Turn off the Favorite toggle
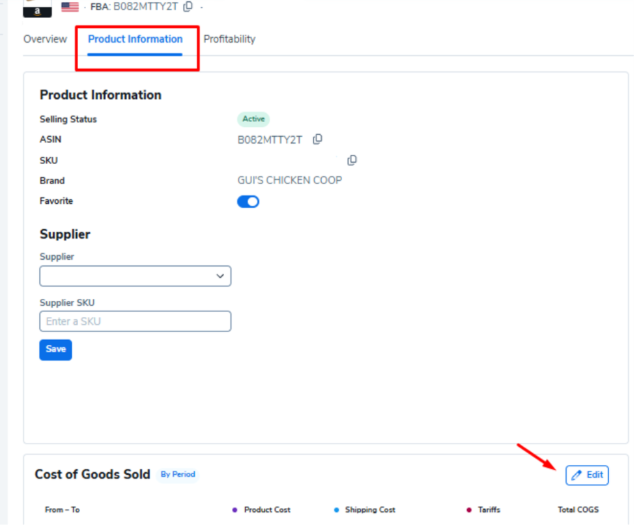 [x=248, y=201]
